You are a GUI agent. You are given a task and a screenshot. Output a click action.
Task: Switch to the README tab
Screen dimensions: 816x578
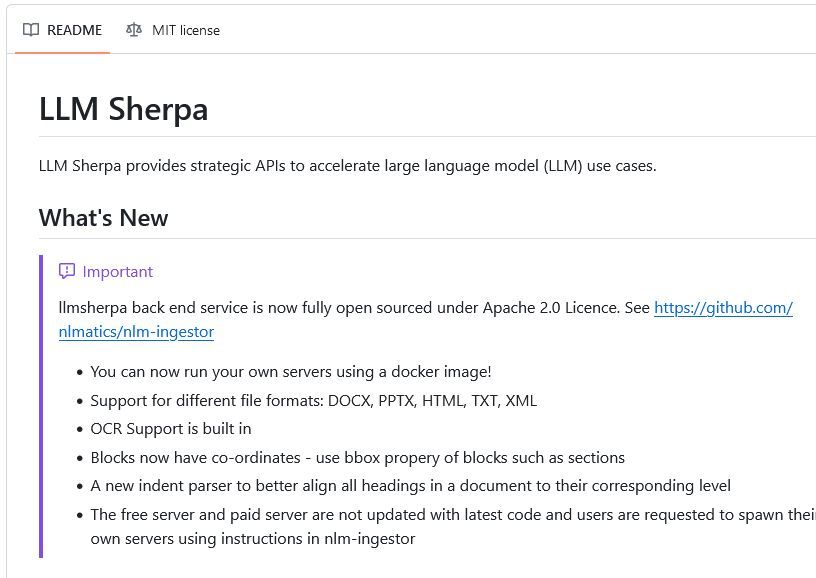point(62,30)
